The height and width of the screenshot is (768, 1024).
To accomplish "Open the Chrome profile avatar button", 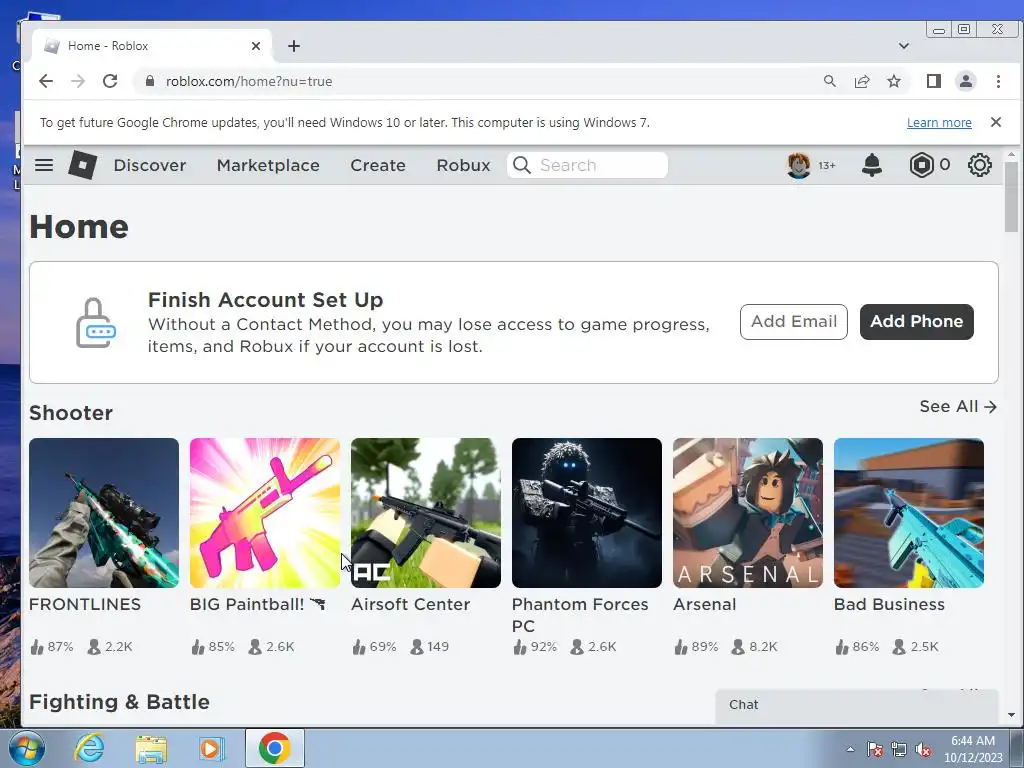I will coord(966,81).
